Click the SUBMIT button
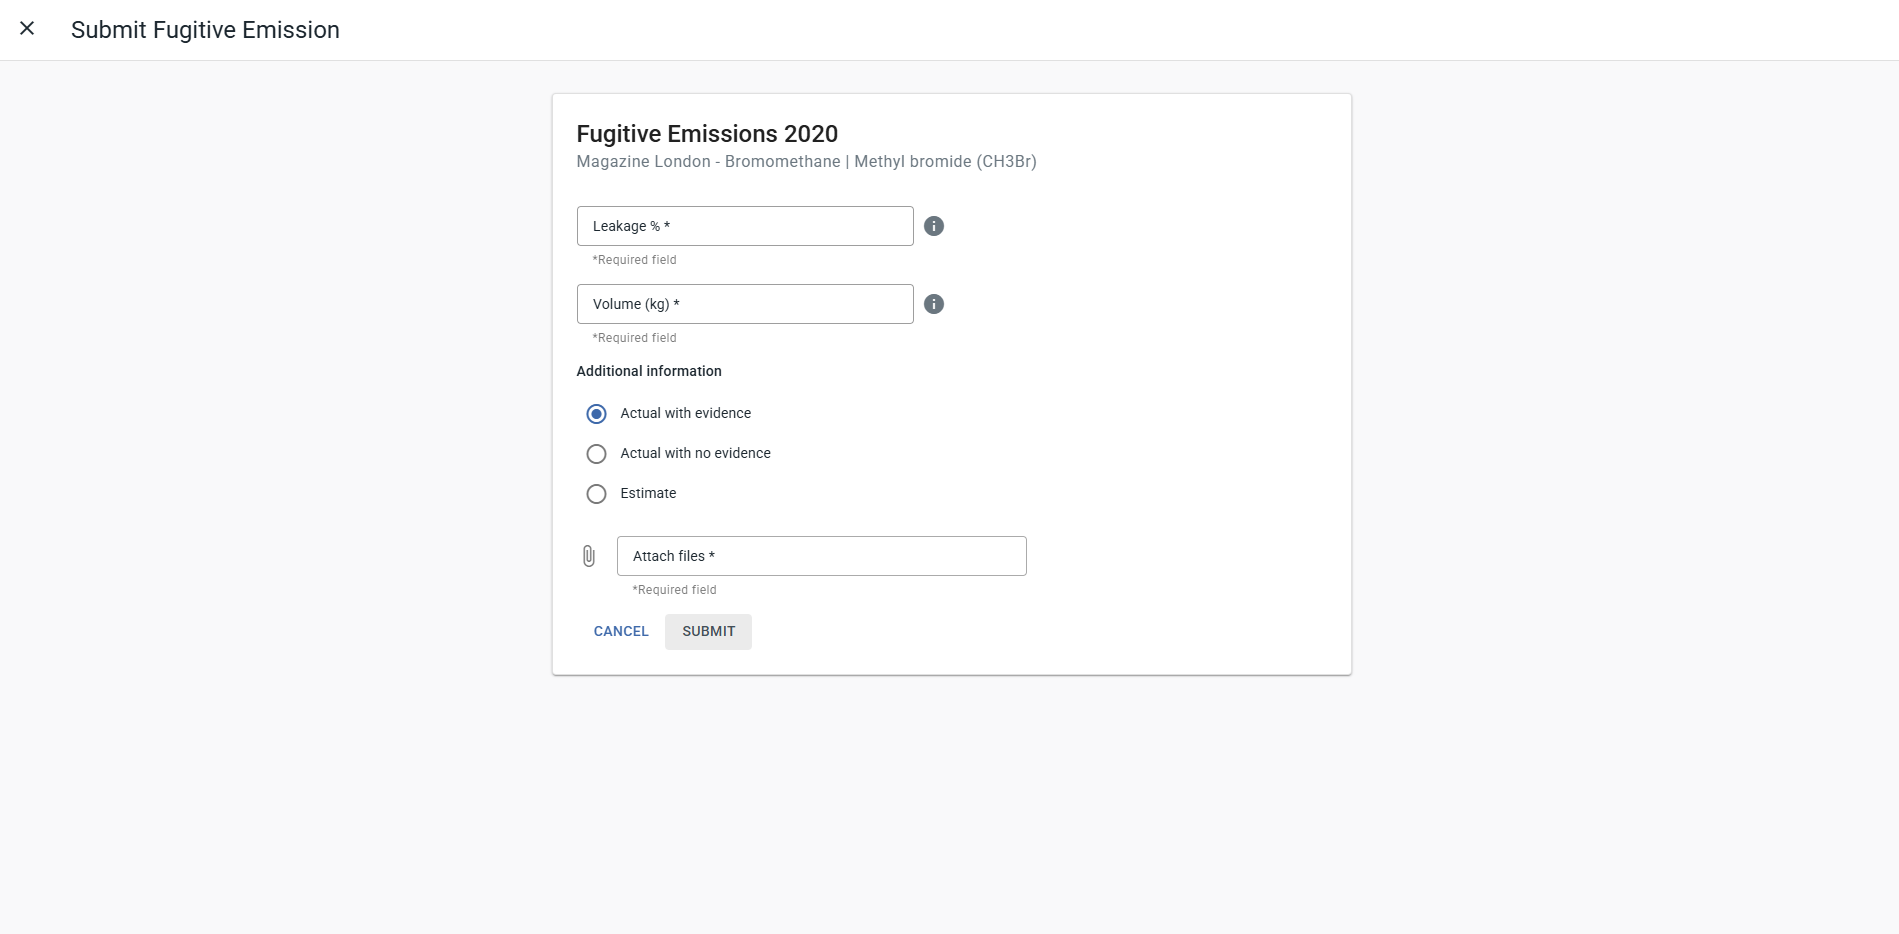This screenshot has width=1899, height=934. pyautogui.click(x=708, y=632)
